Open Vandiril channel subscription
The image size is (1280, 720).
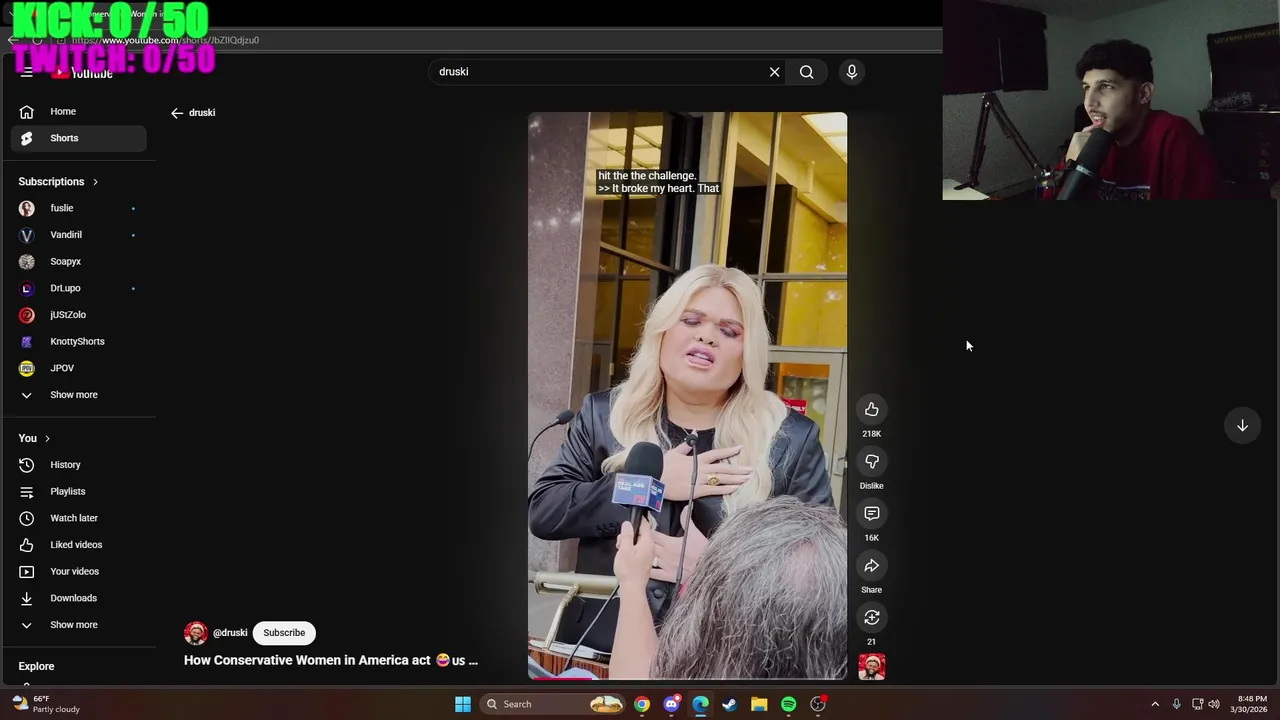tap(78, 235)
